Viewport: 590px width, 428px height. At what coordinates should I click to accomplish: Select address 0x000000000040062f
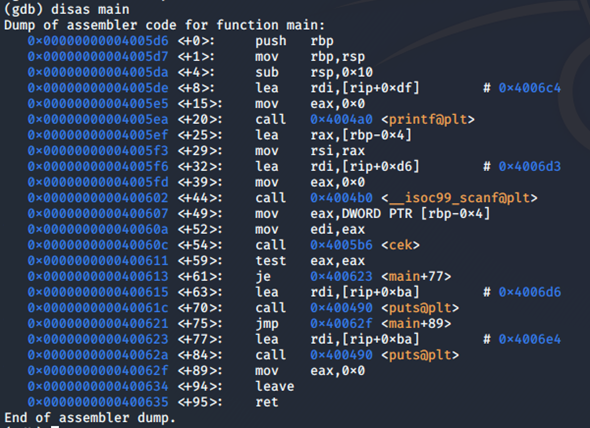click(98, 371)
